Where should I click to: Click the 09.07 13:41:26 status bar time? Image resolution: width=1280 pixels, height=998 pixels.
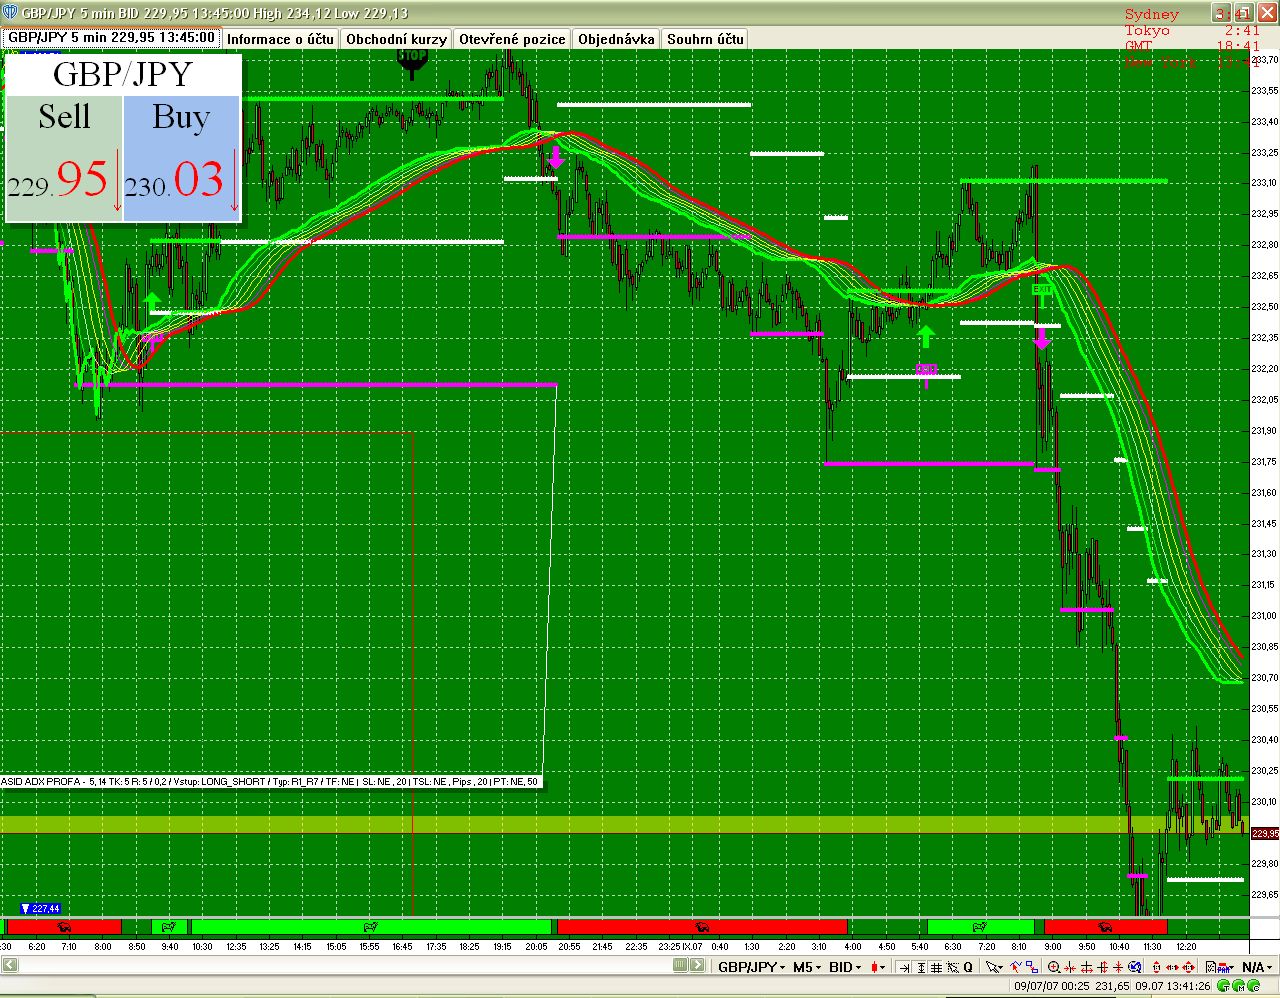1172,986
